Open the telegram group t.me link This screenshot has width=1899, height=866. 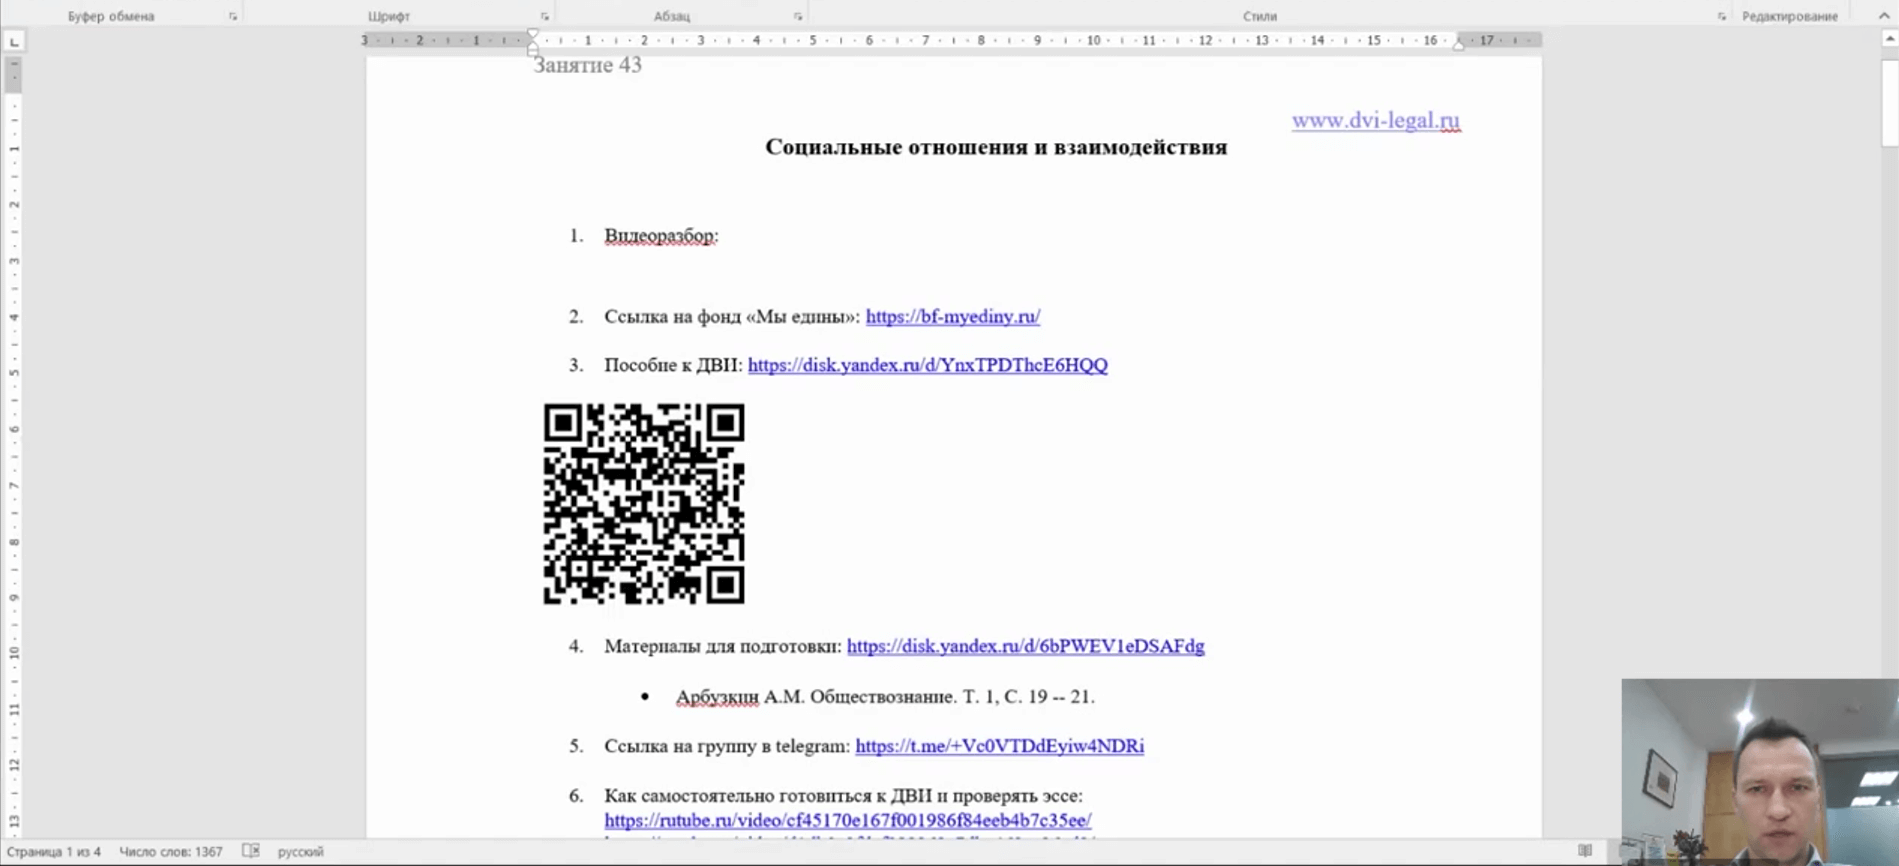pyautogui.click(x=999, y=746)
